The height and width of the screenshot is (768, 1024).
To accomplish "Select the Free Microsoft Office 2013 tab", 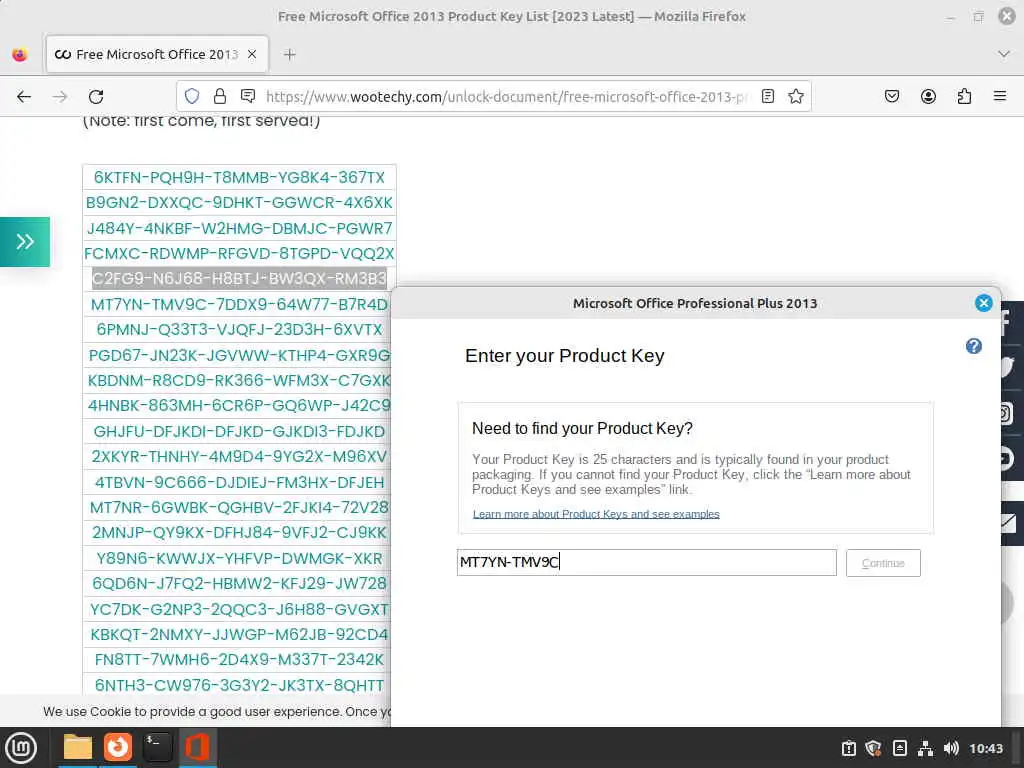I will point(157,54).
